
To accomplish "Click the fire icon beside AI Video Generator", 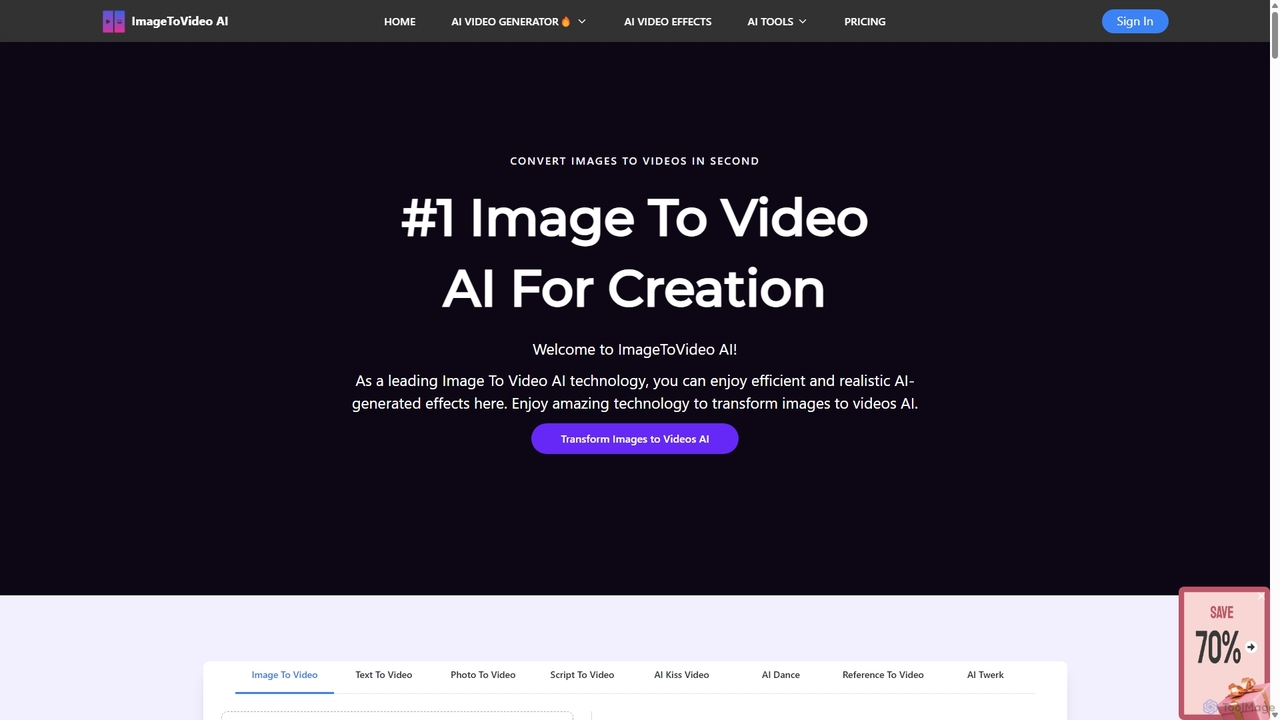I will click(566, 21).
